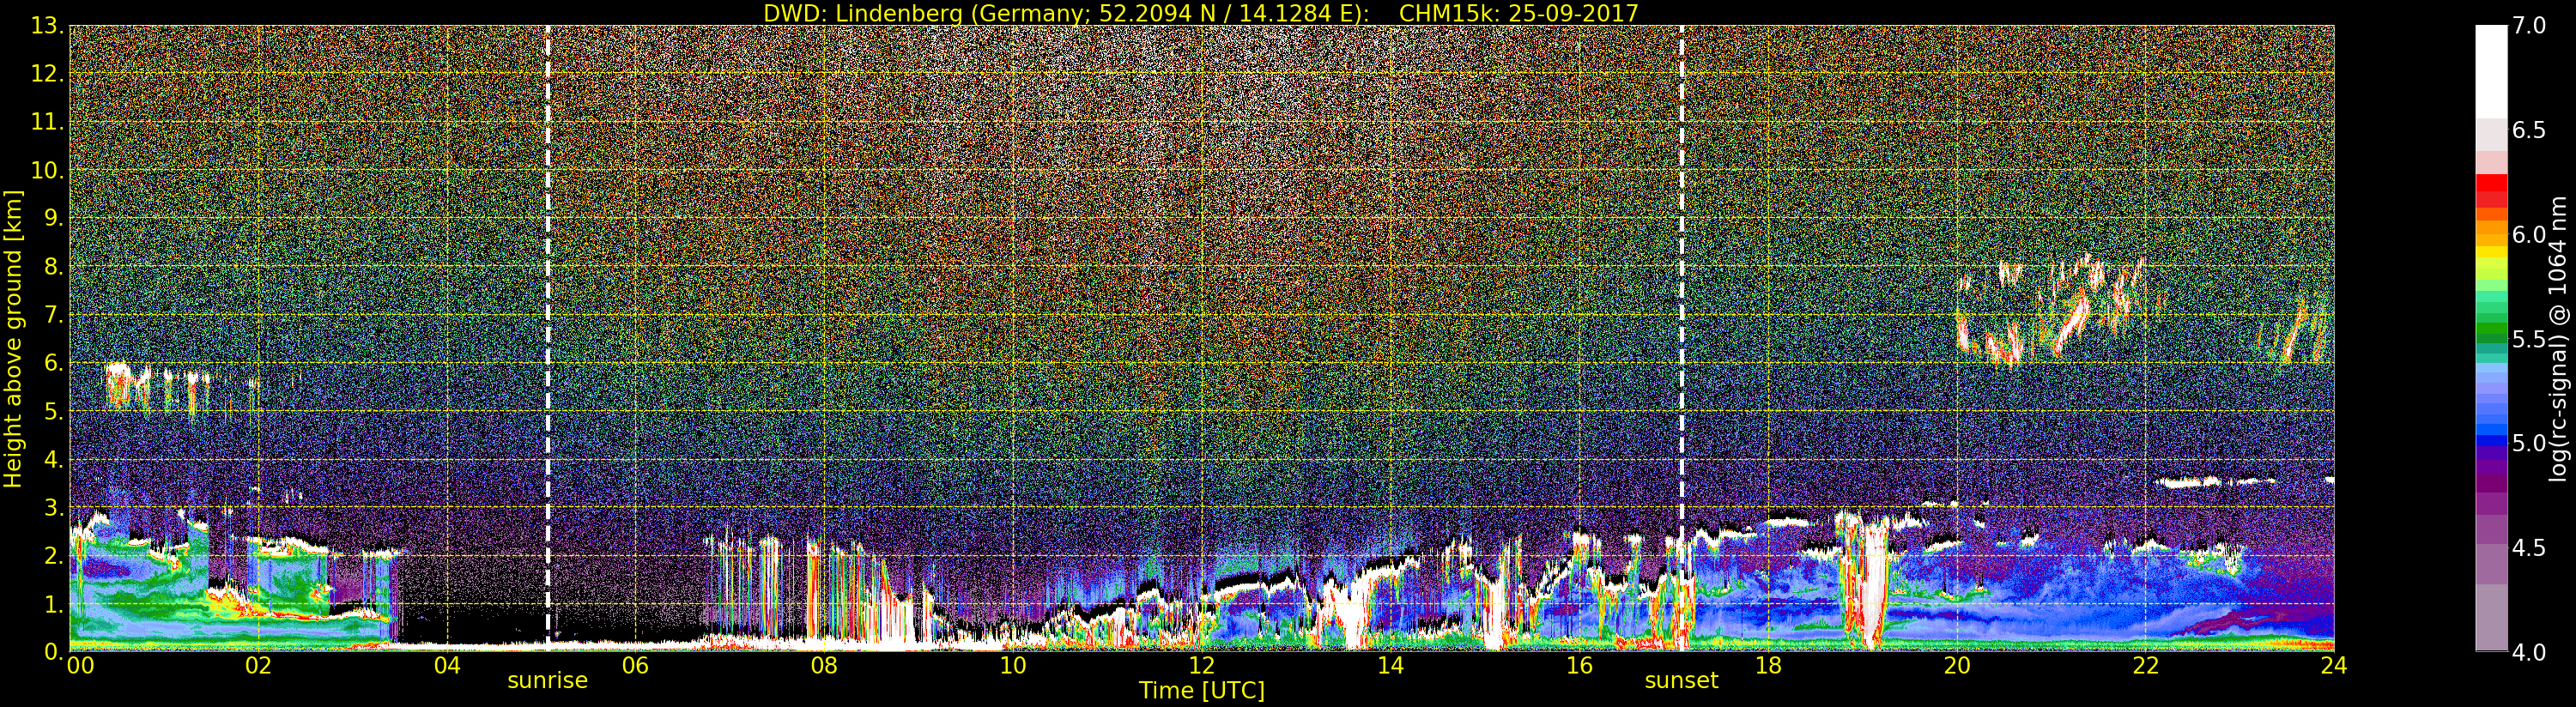2576x707 pixels.
Task: Click the time axis tick "16"
Action: [1579, 666]
